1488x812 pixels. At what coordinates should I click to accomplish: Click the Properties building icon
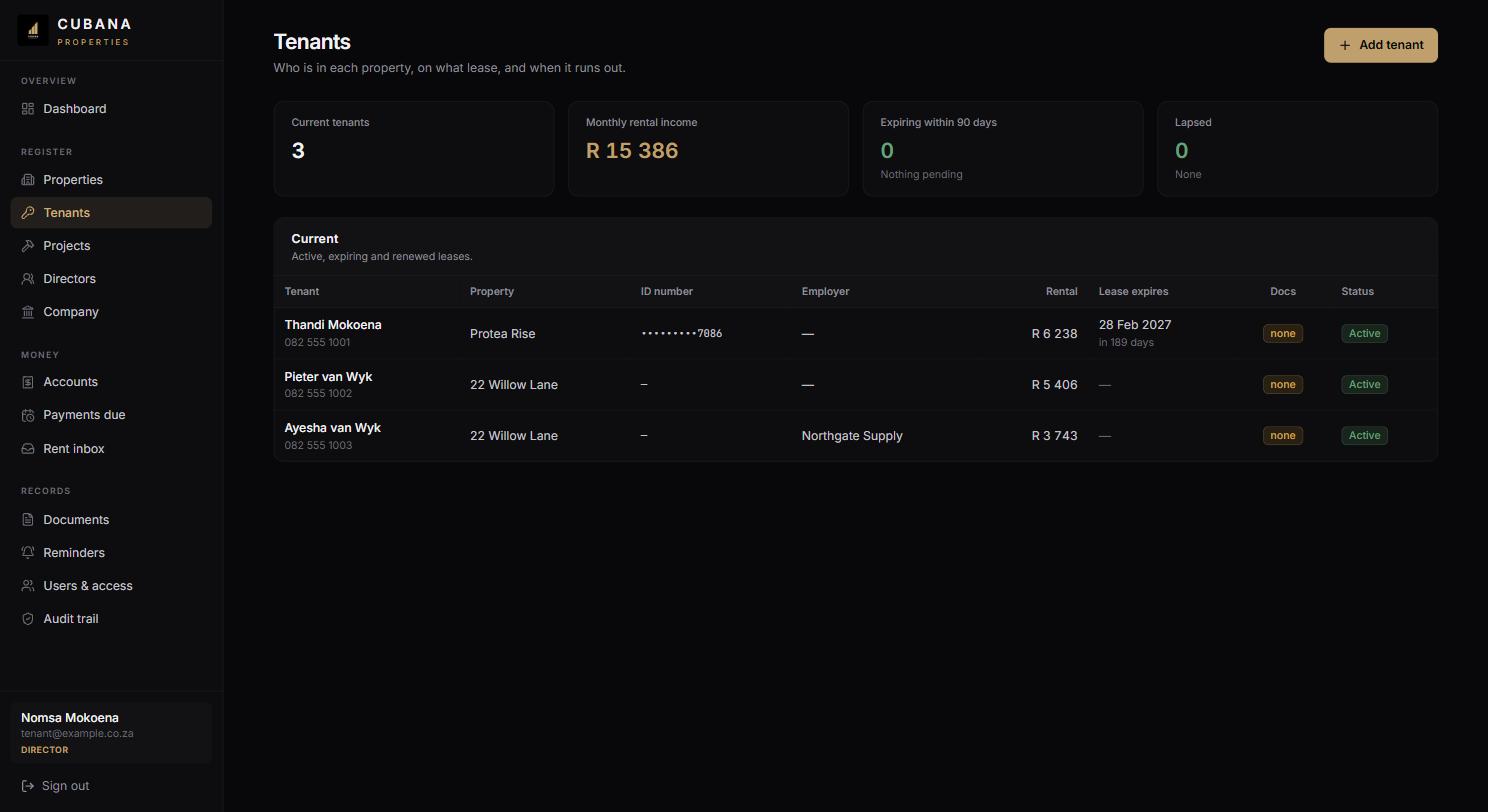[x=28, y=180]
